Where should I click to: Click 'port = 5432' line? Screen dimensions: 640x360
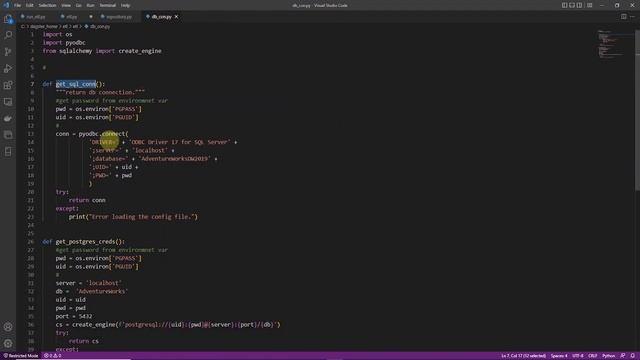point(74,316)
